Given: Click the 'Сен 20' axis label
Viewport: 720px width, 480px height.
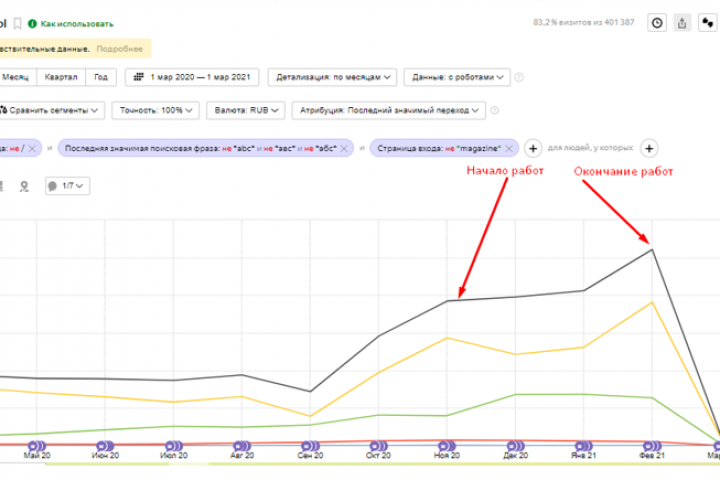Looking at the screenshot, I should 310,456.
